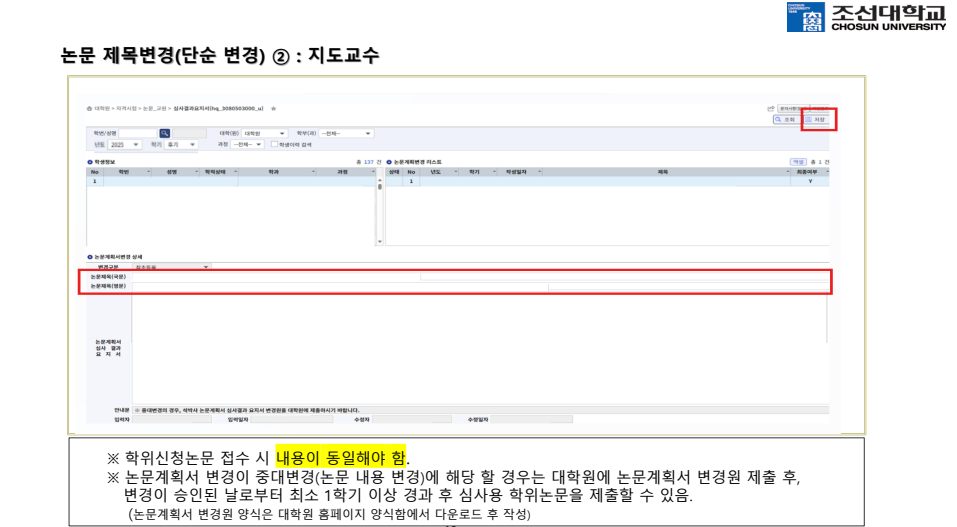Image resolution: width=957 pixels, height=527 pixels.
Task: Open the 과정 전체 dropdown
Action: pyautogui.click(x=247, y=145)
